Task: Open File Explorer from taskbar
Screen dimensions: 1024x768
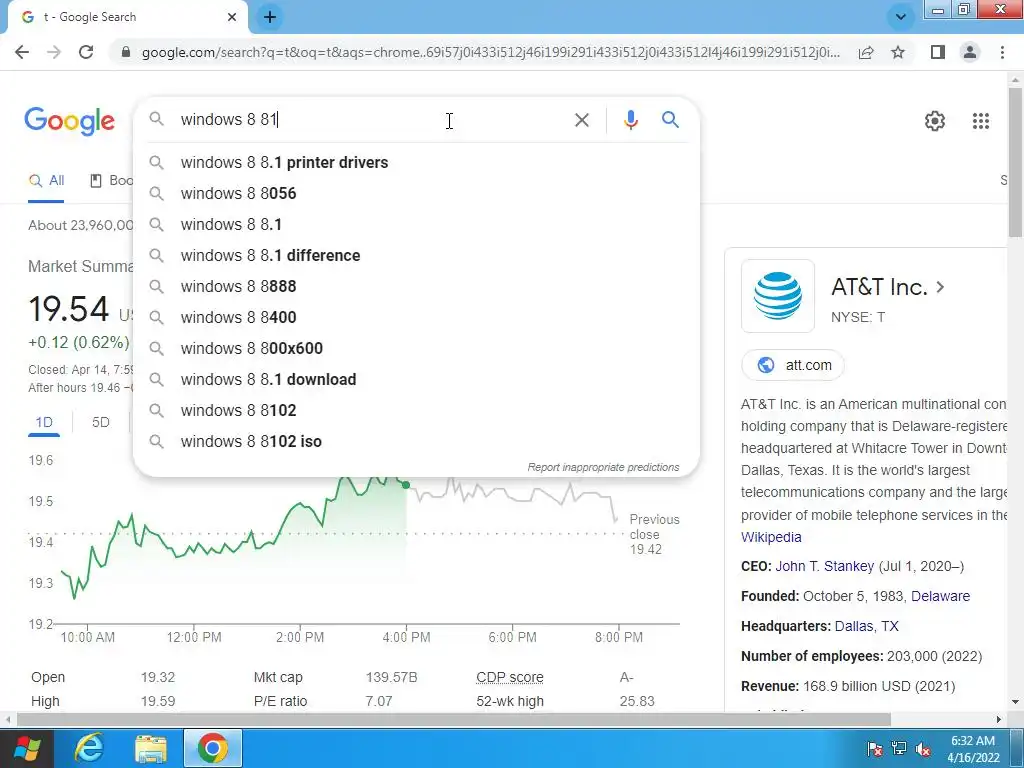Action: 151,748
